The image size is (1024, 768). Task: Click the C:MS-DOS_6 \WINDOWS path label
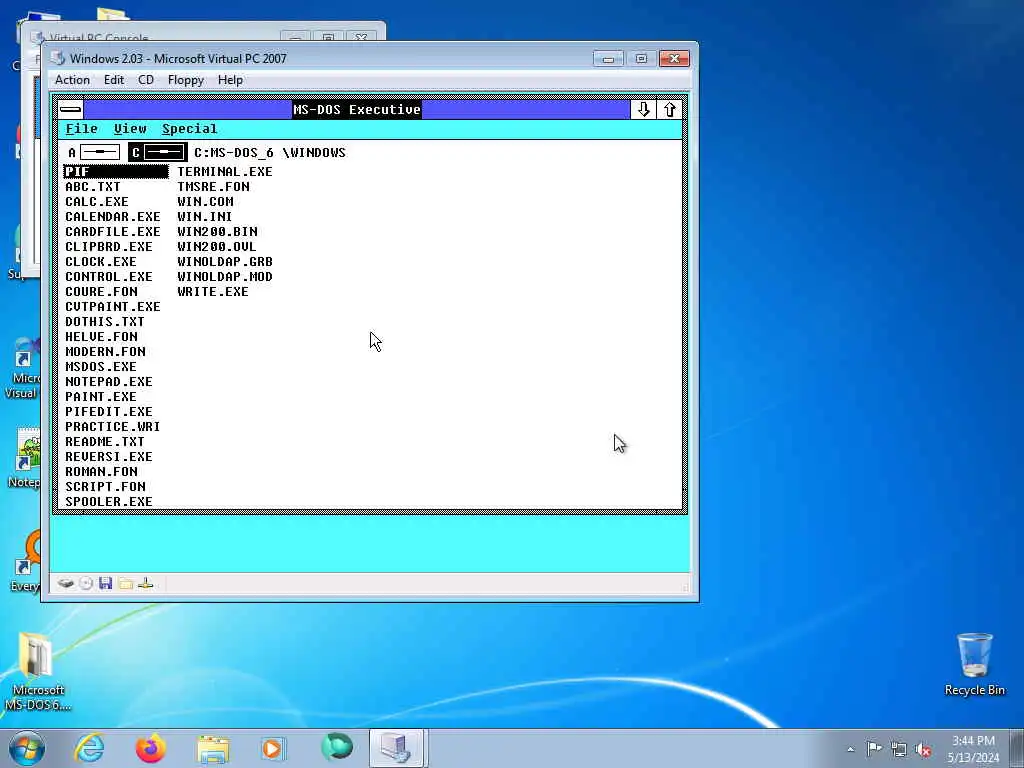click(270, 153)
